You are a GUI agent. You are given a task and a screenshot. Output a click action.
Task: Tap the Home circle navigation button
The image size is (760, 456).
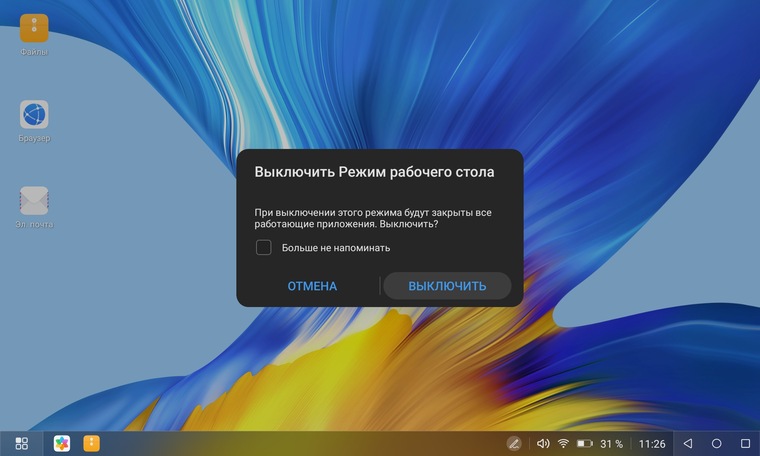point(716,443)
